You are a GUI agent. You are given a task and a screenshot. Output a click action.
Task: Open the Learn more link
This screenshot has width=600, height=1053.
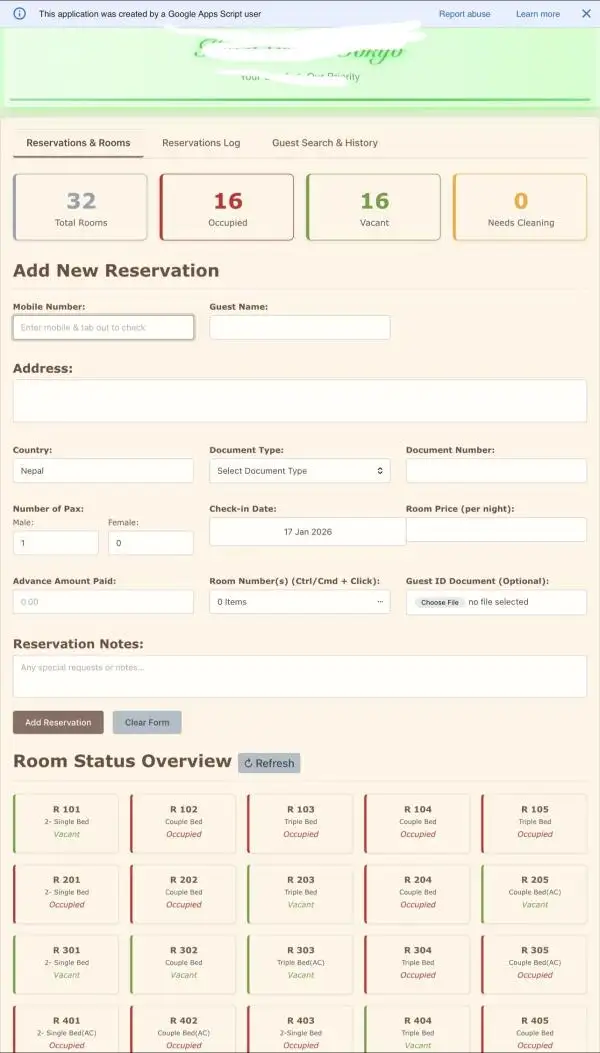538,14
